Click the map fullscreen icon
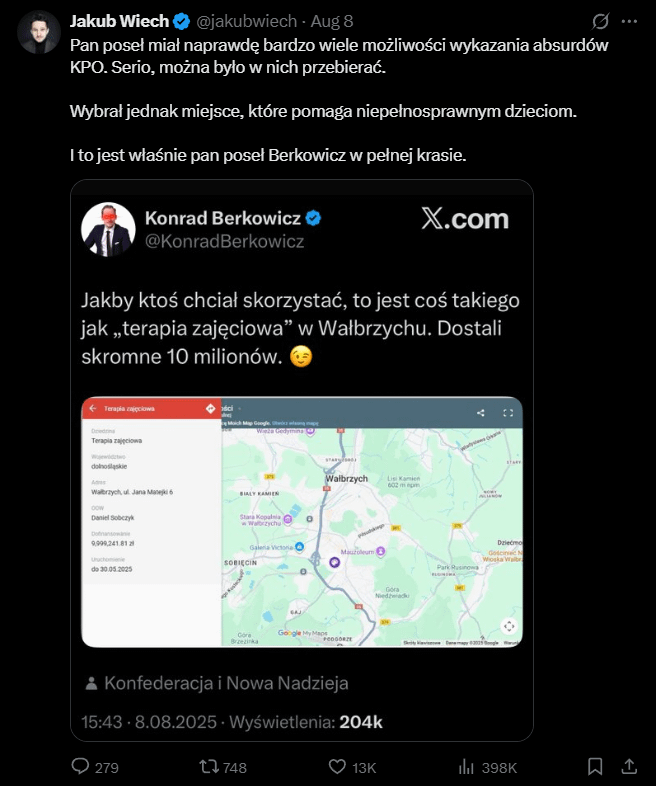This screenshot has height=786, width=656. point(508,413)
